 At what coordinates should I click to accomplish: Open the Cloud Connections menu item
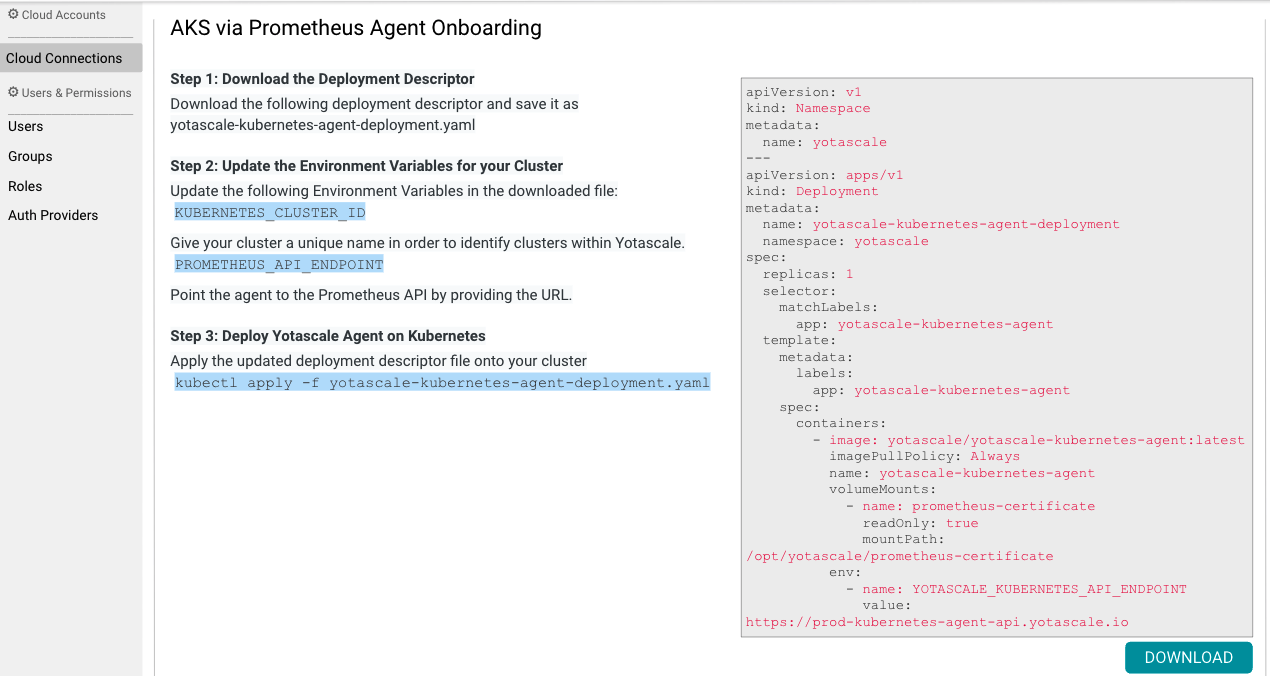tap(64, 58)
